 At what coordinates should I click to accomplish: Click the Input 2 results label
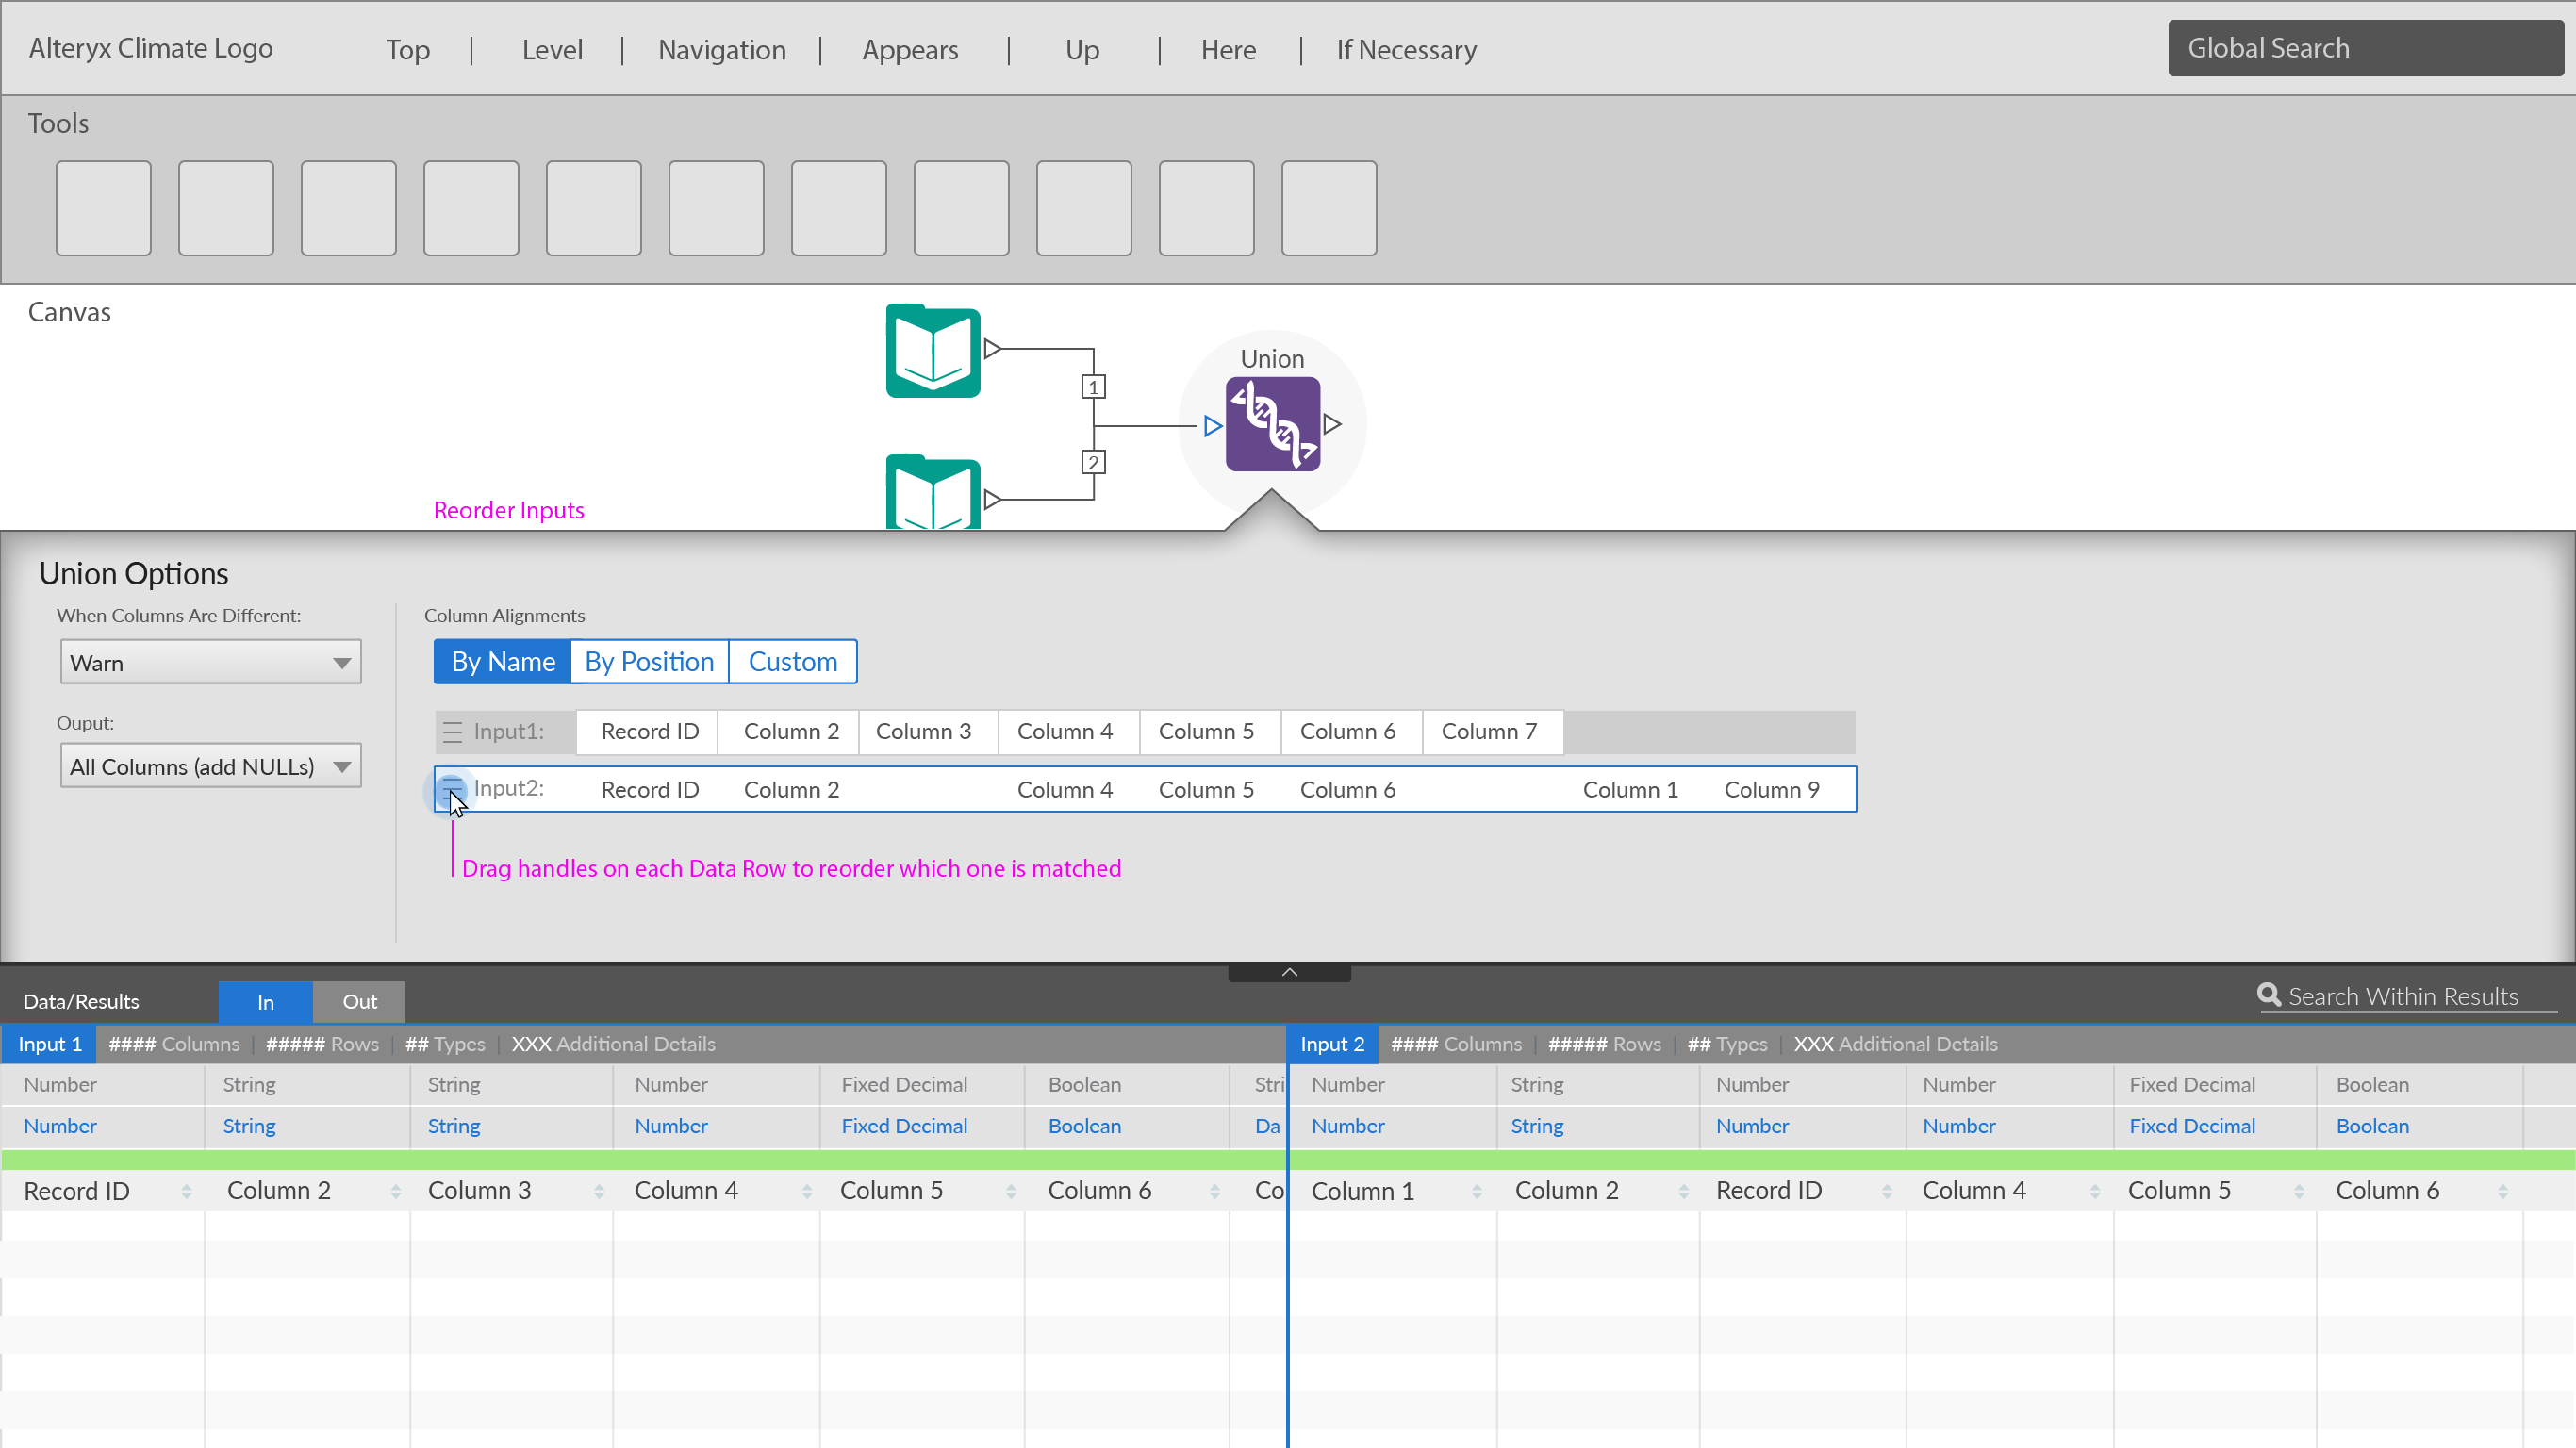click(x=1331, y=1044)
